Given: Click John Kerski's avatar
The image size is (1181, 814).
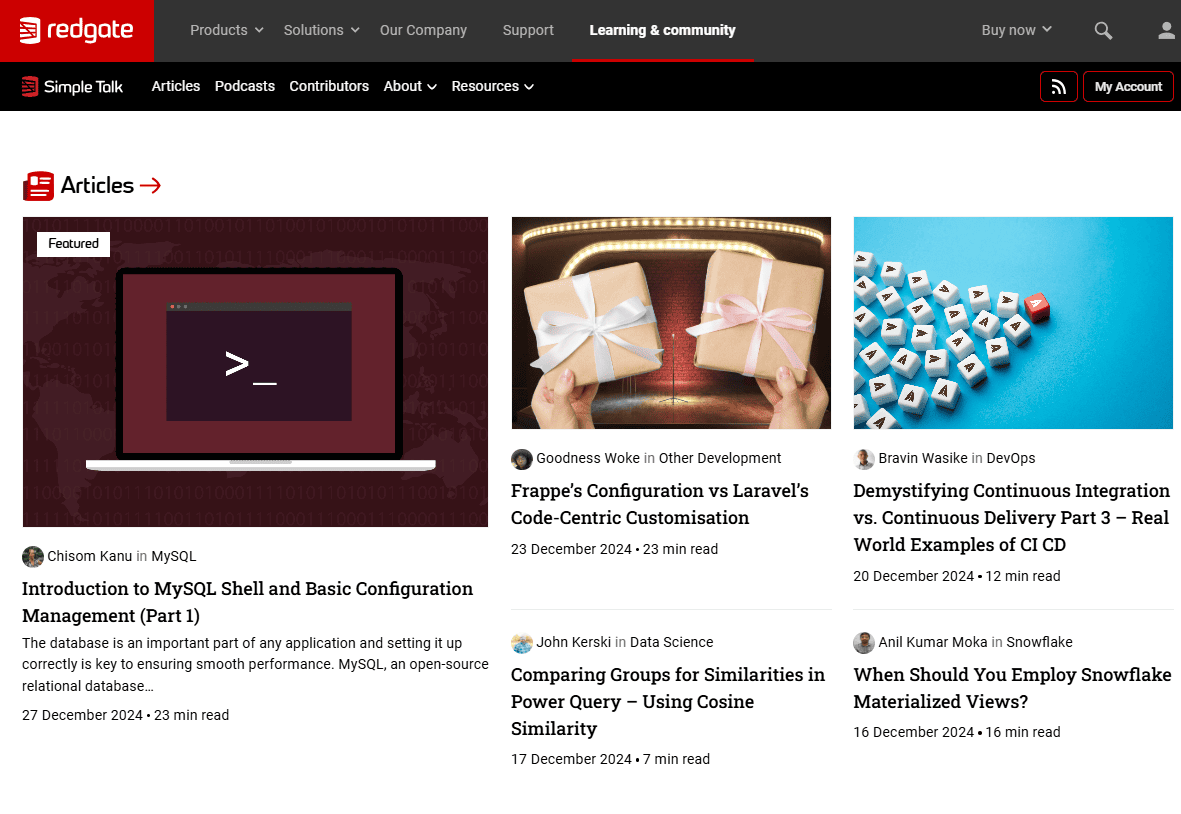Looking at the screenshot, I should click(x=521, y=642).
